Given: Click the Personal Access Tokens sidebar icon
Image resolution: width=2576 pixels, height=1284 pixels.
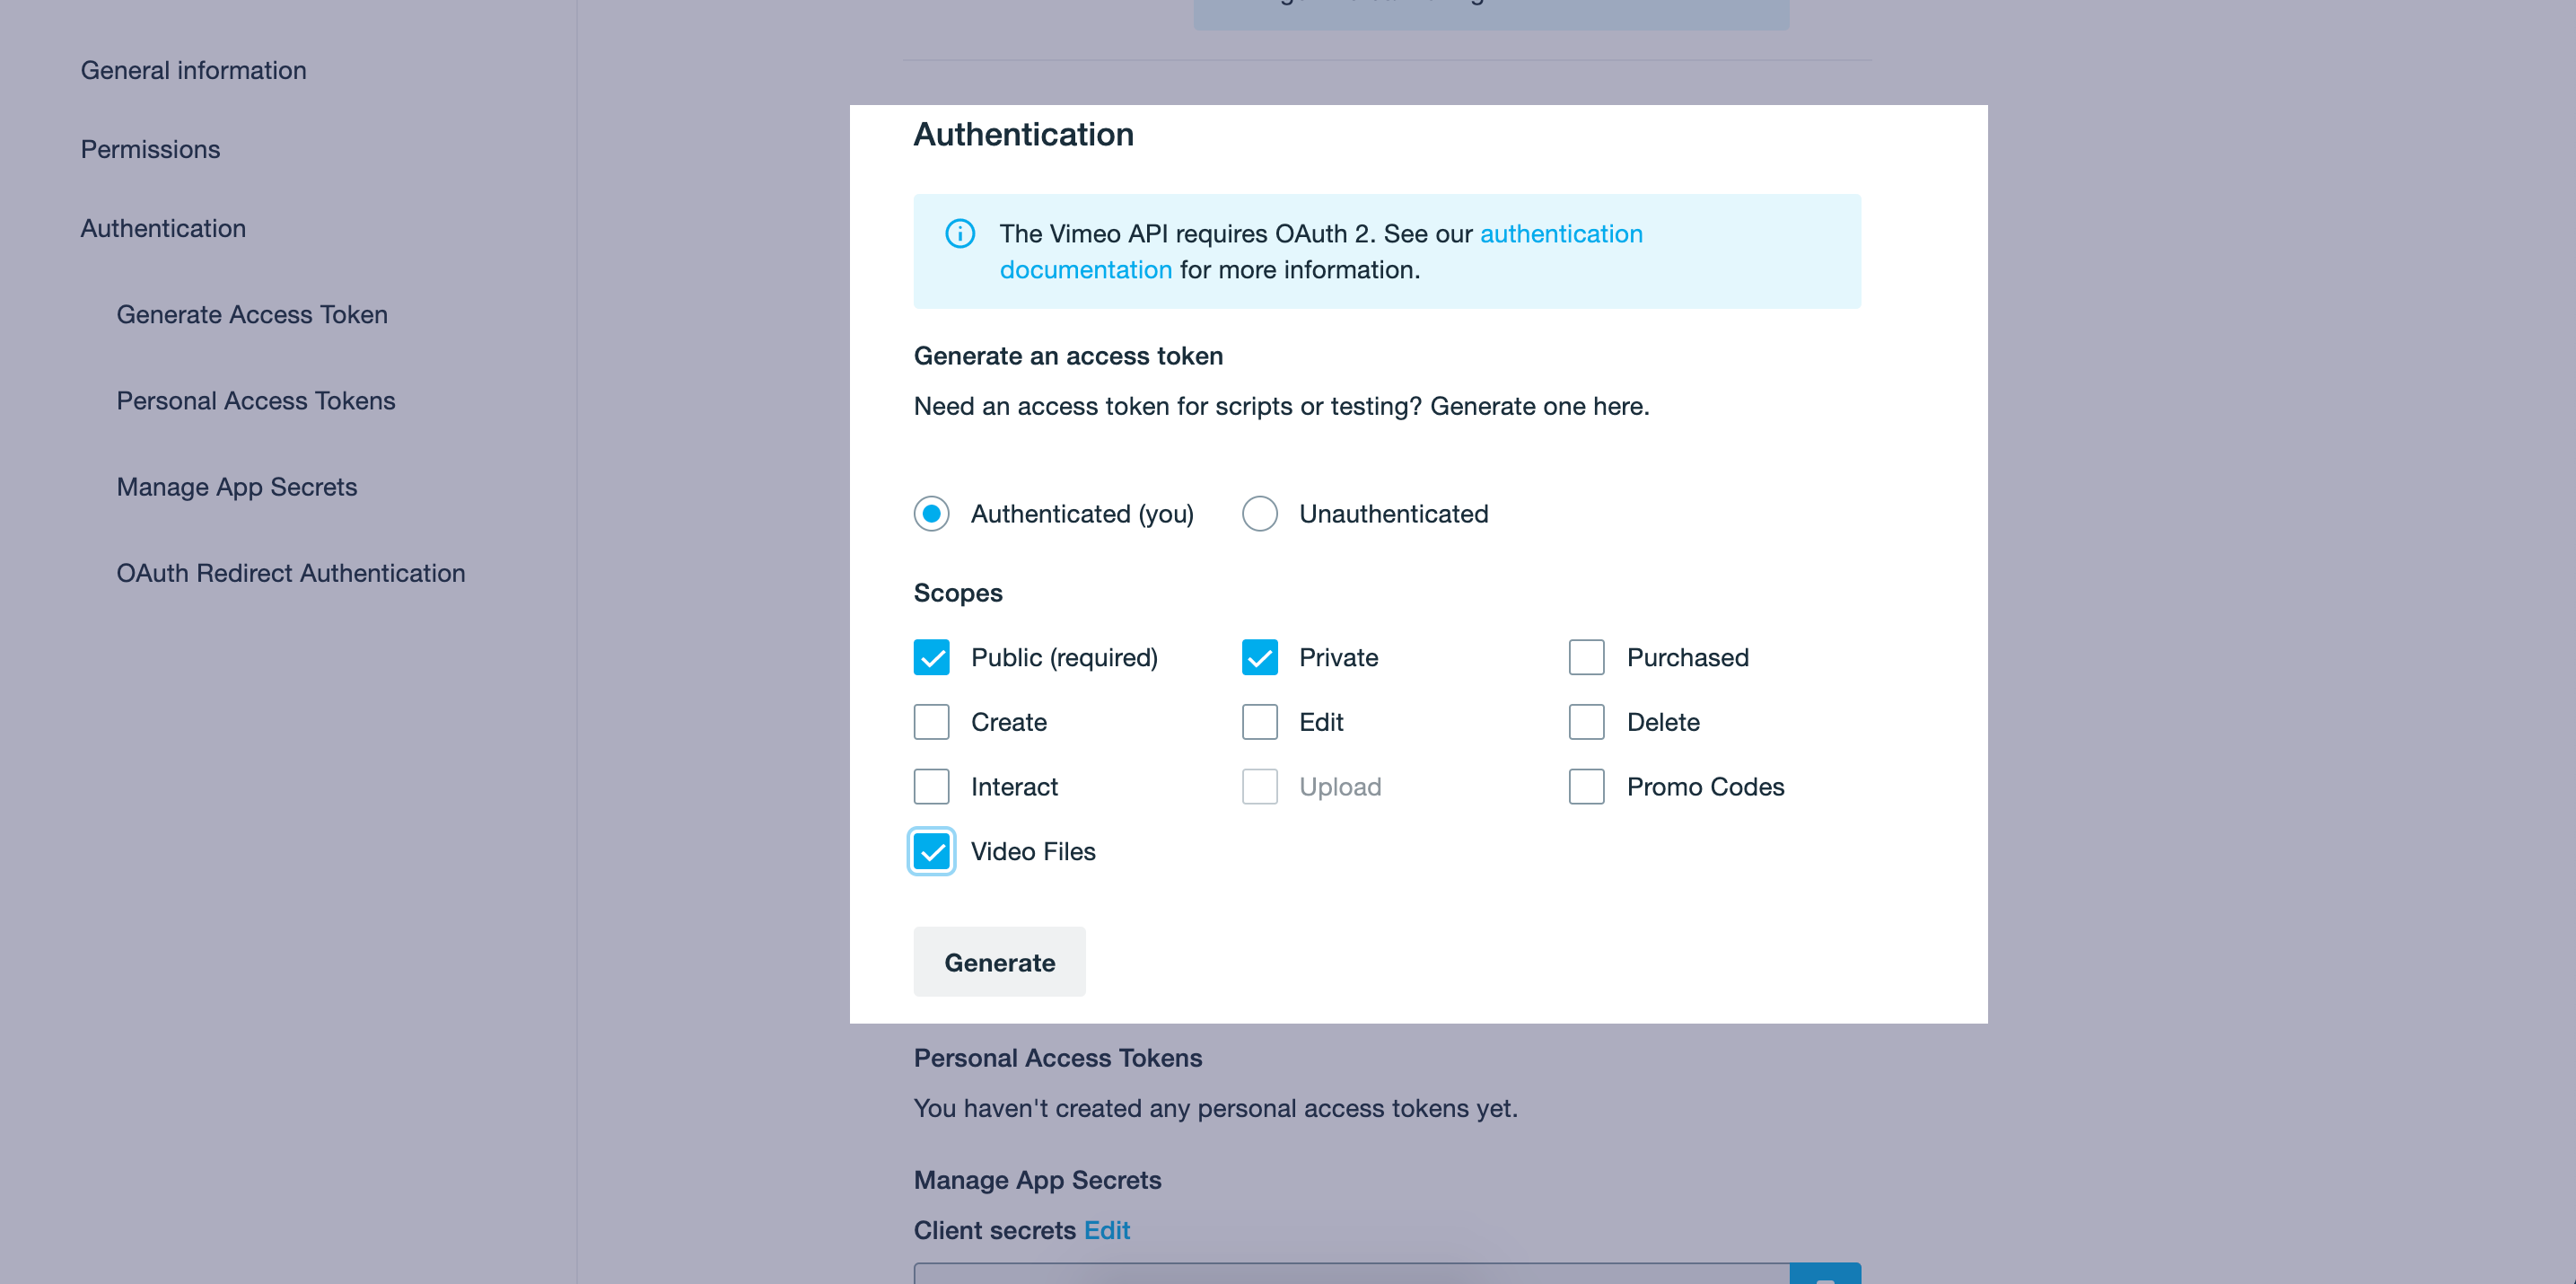Looking at the screenshot, I should point(257,400).
